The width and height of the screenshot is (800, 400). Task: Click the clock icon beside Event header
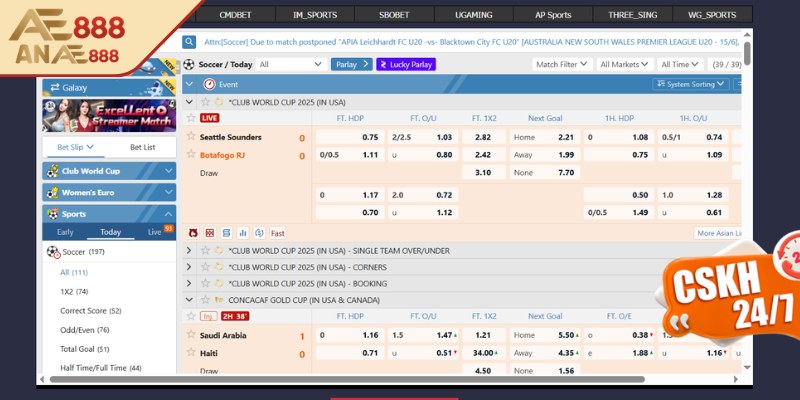[x=208, y=85]
